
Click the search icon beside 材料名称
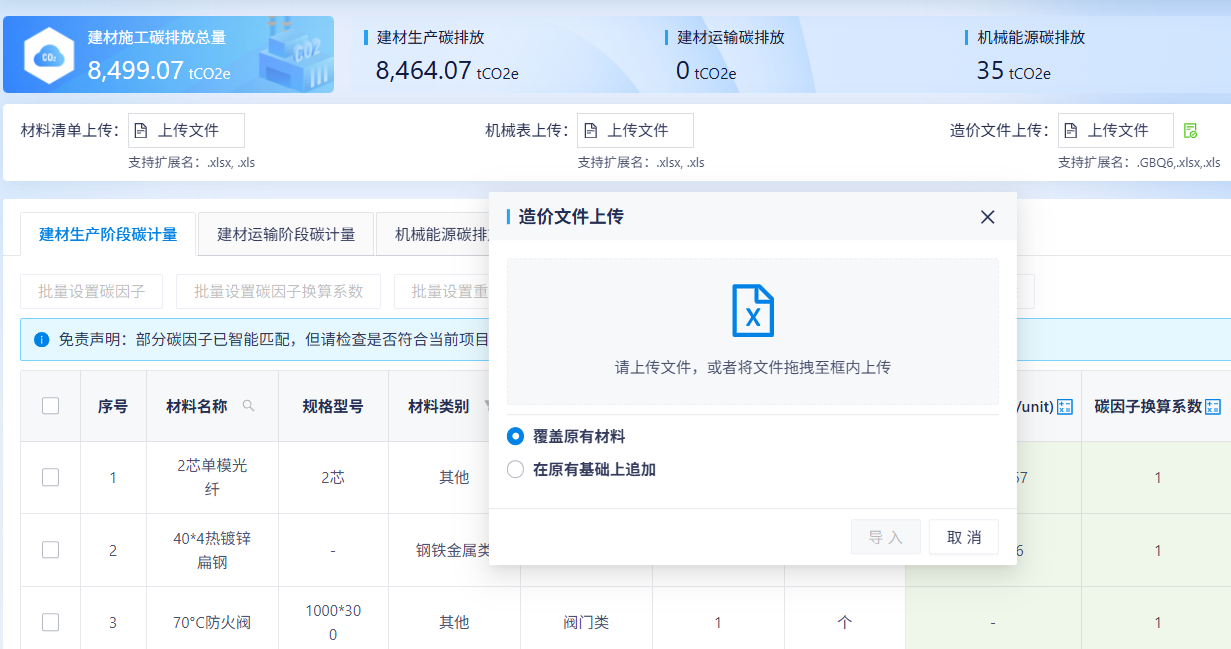249,406
